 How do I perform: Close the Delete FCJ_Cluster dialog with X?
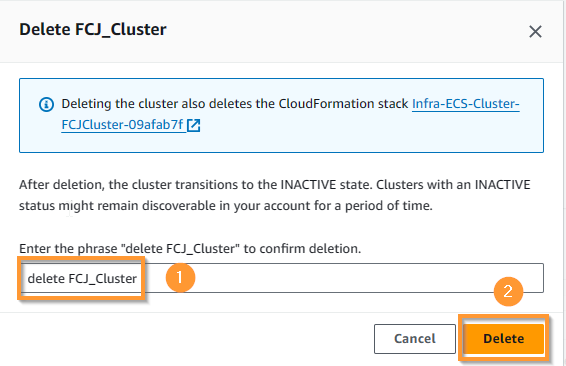535,31
